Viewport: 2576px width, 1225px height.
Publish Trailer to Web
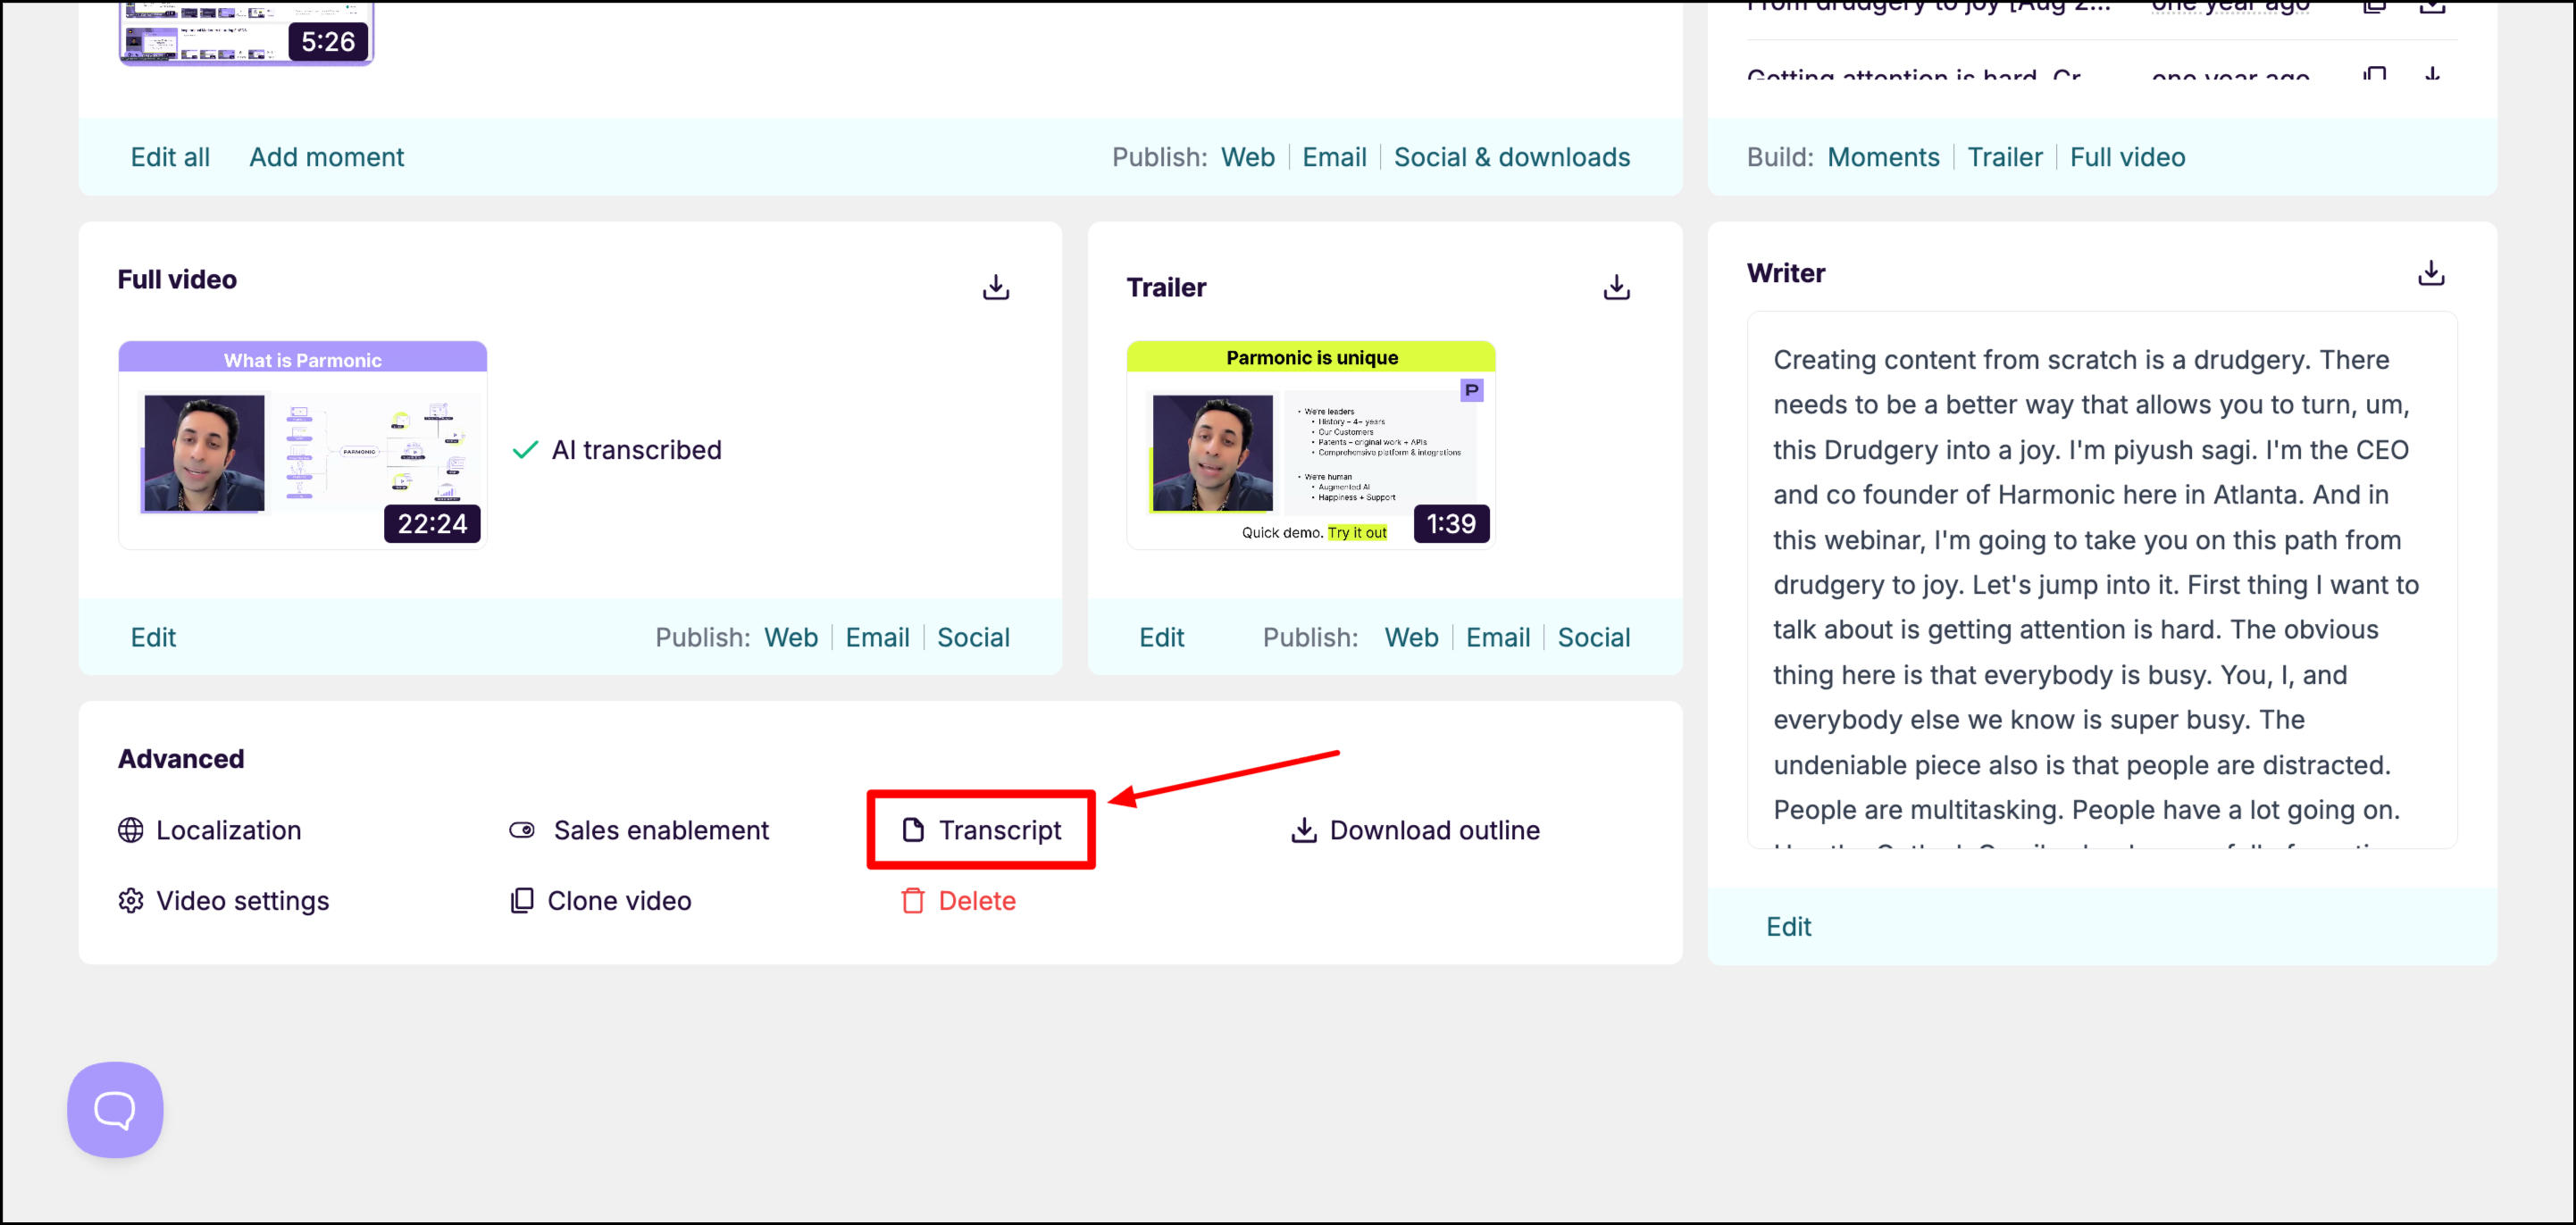click(x=1410, y=637)
